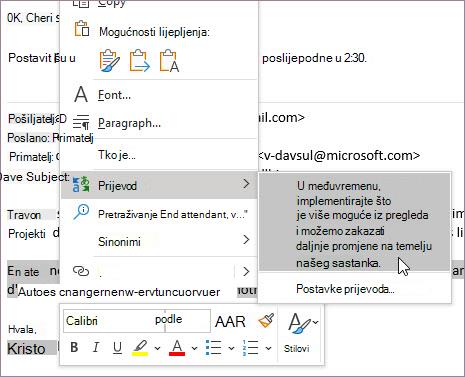Expand the Prijevod submenu arrow

click(246, 184)
